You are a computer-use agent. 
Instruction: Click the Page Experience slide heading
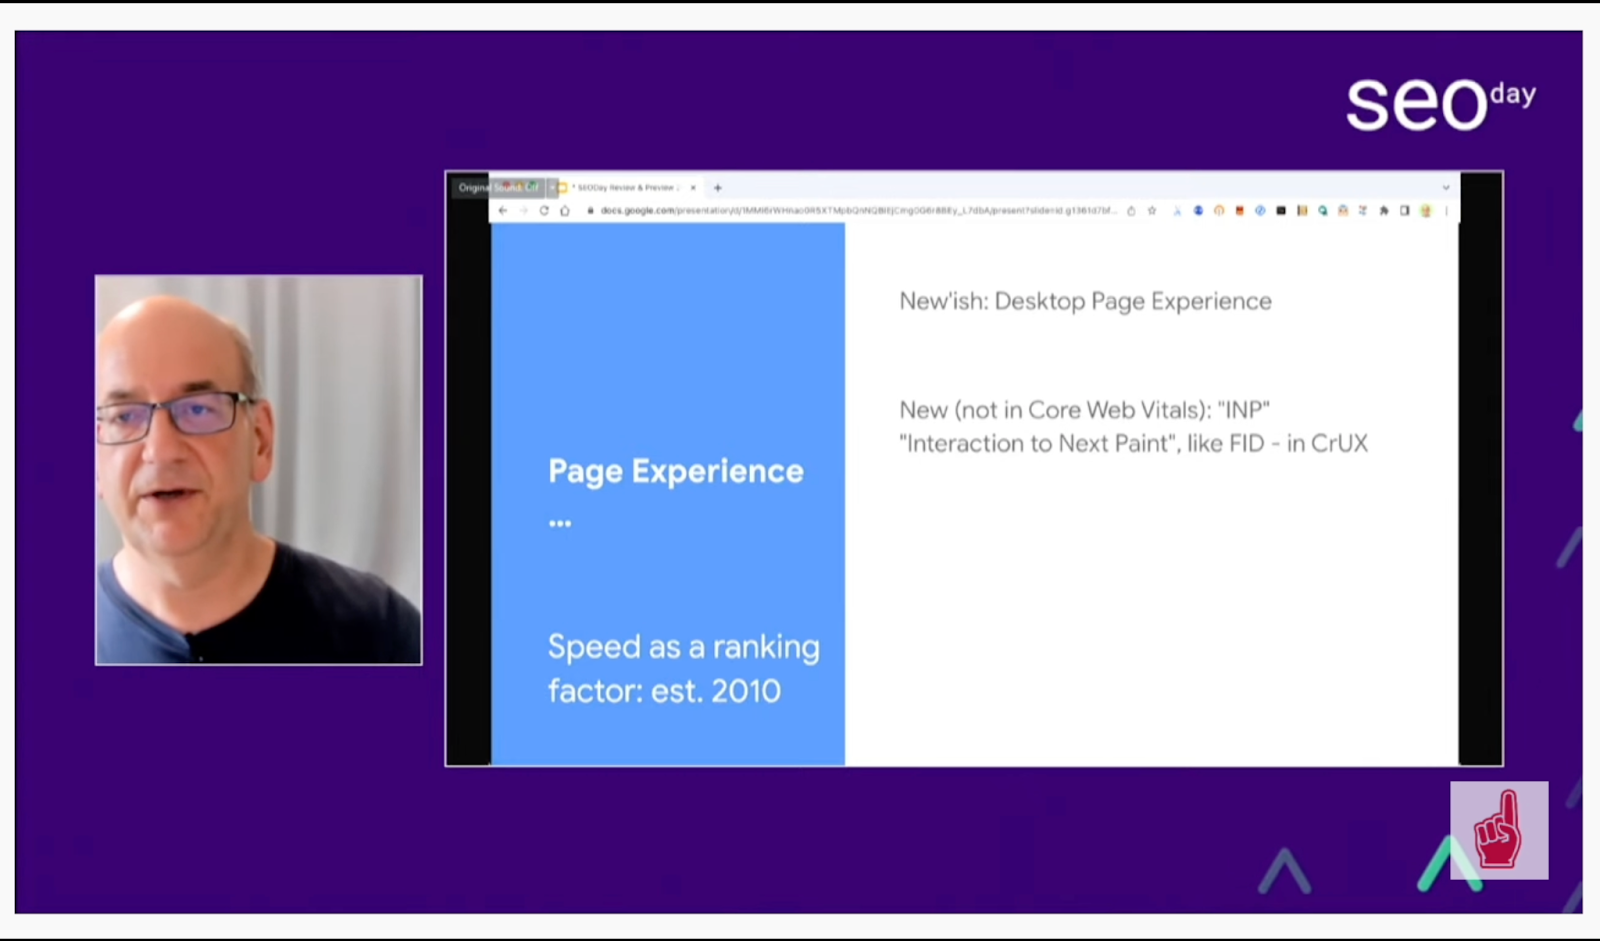coord(676,471)
